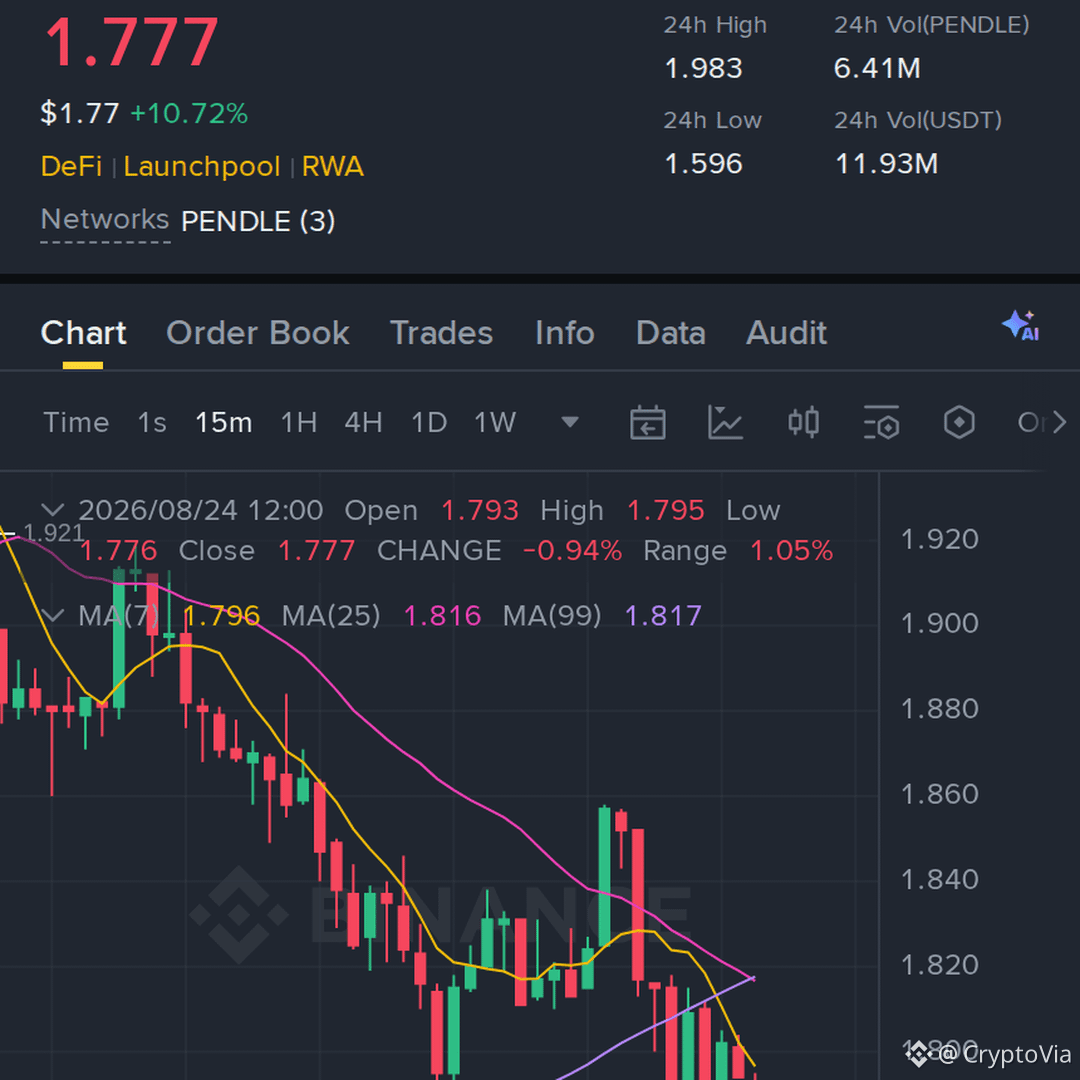Click the large 1.777 last price
Viewport: 1080px width, 1080px height.
[132, 42]
